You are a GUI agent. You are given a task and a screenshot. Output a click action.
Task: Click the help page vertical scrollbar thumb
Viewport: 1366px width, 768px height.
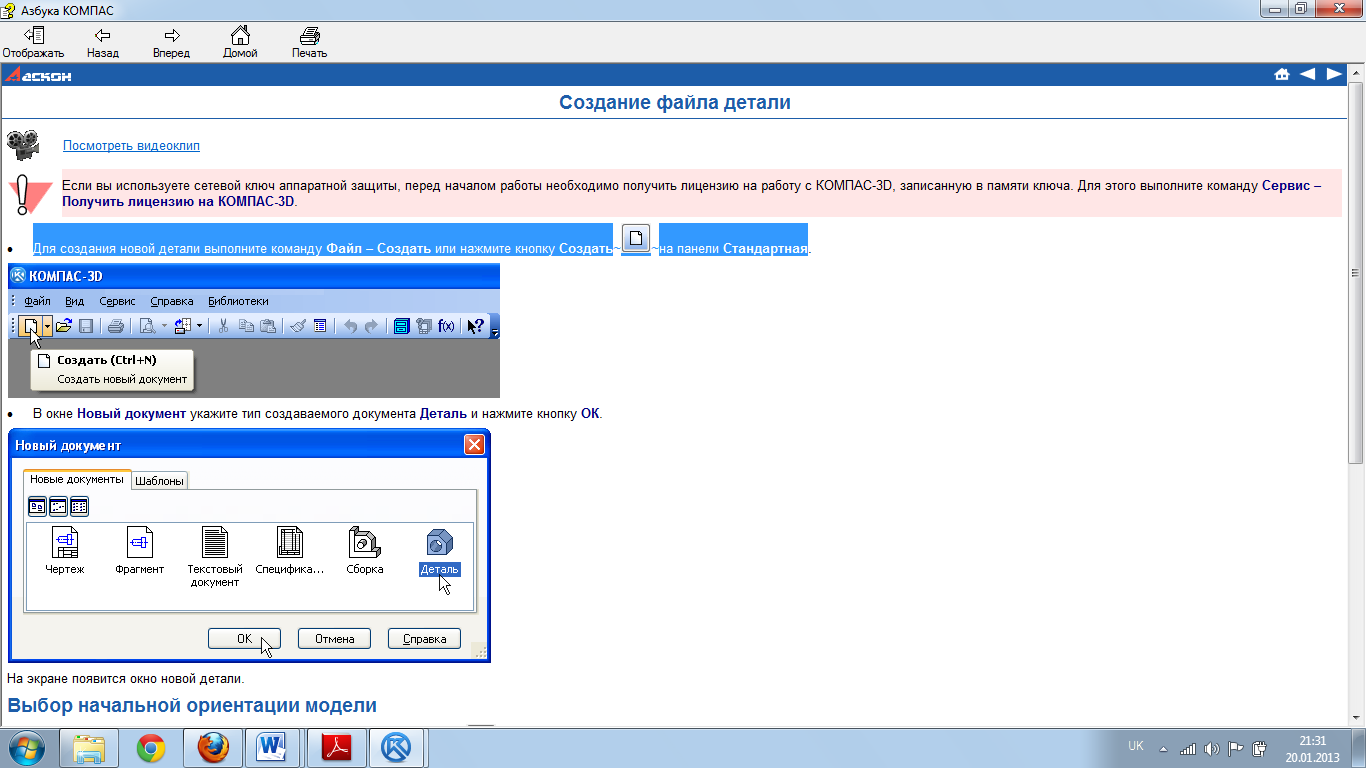click(1357, 272)
